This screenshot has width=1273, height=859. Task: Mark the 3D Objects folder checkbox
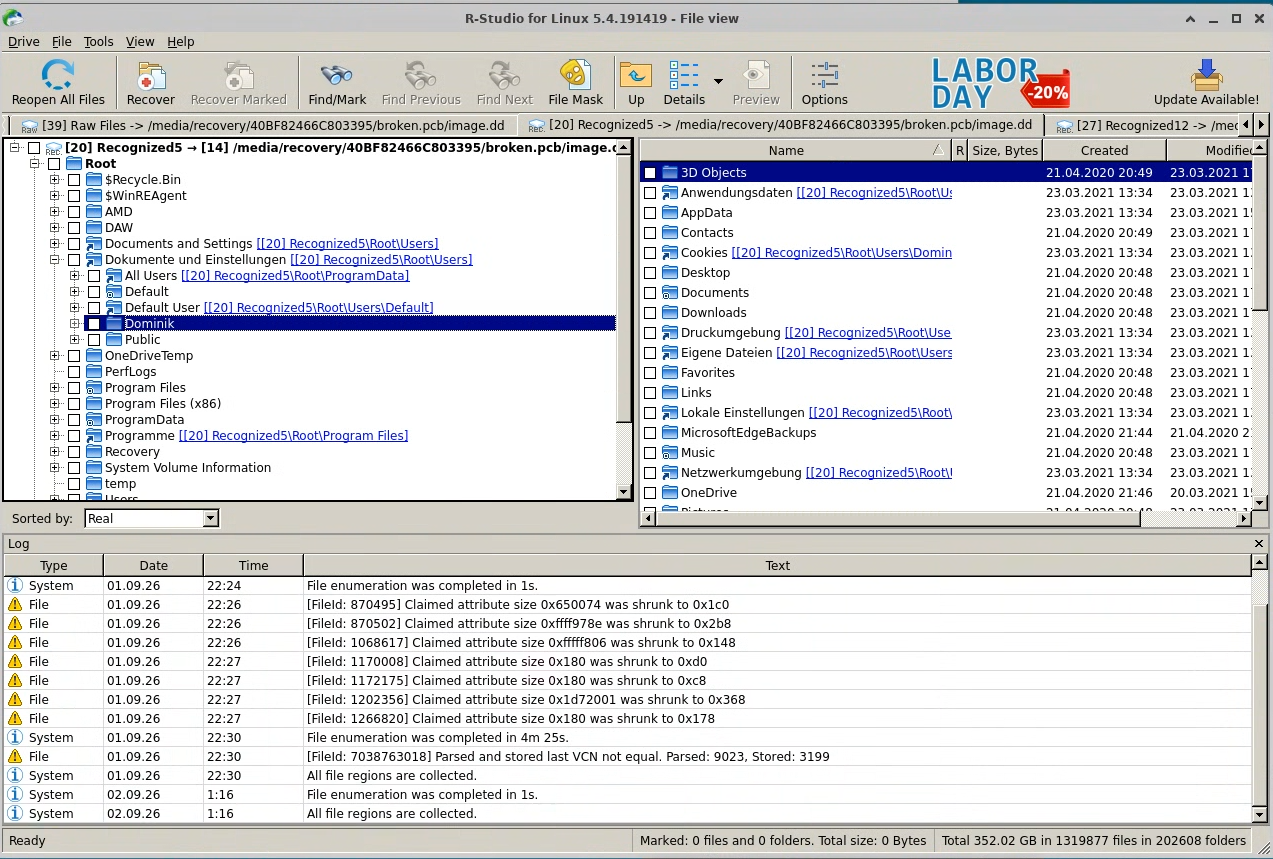click(650, 173)
